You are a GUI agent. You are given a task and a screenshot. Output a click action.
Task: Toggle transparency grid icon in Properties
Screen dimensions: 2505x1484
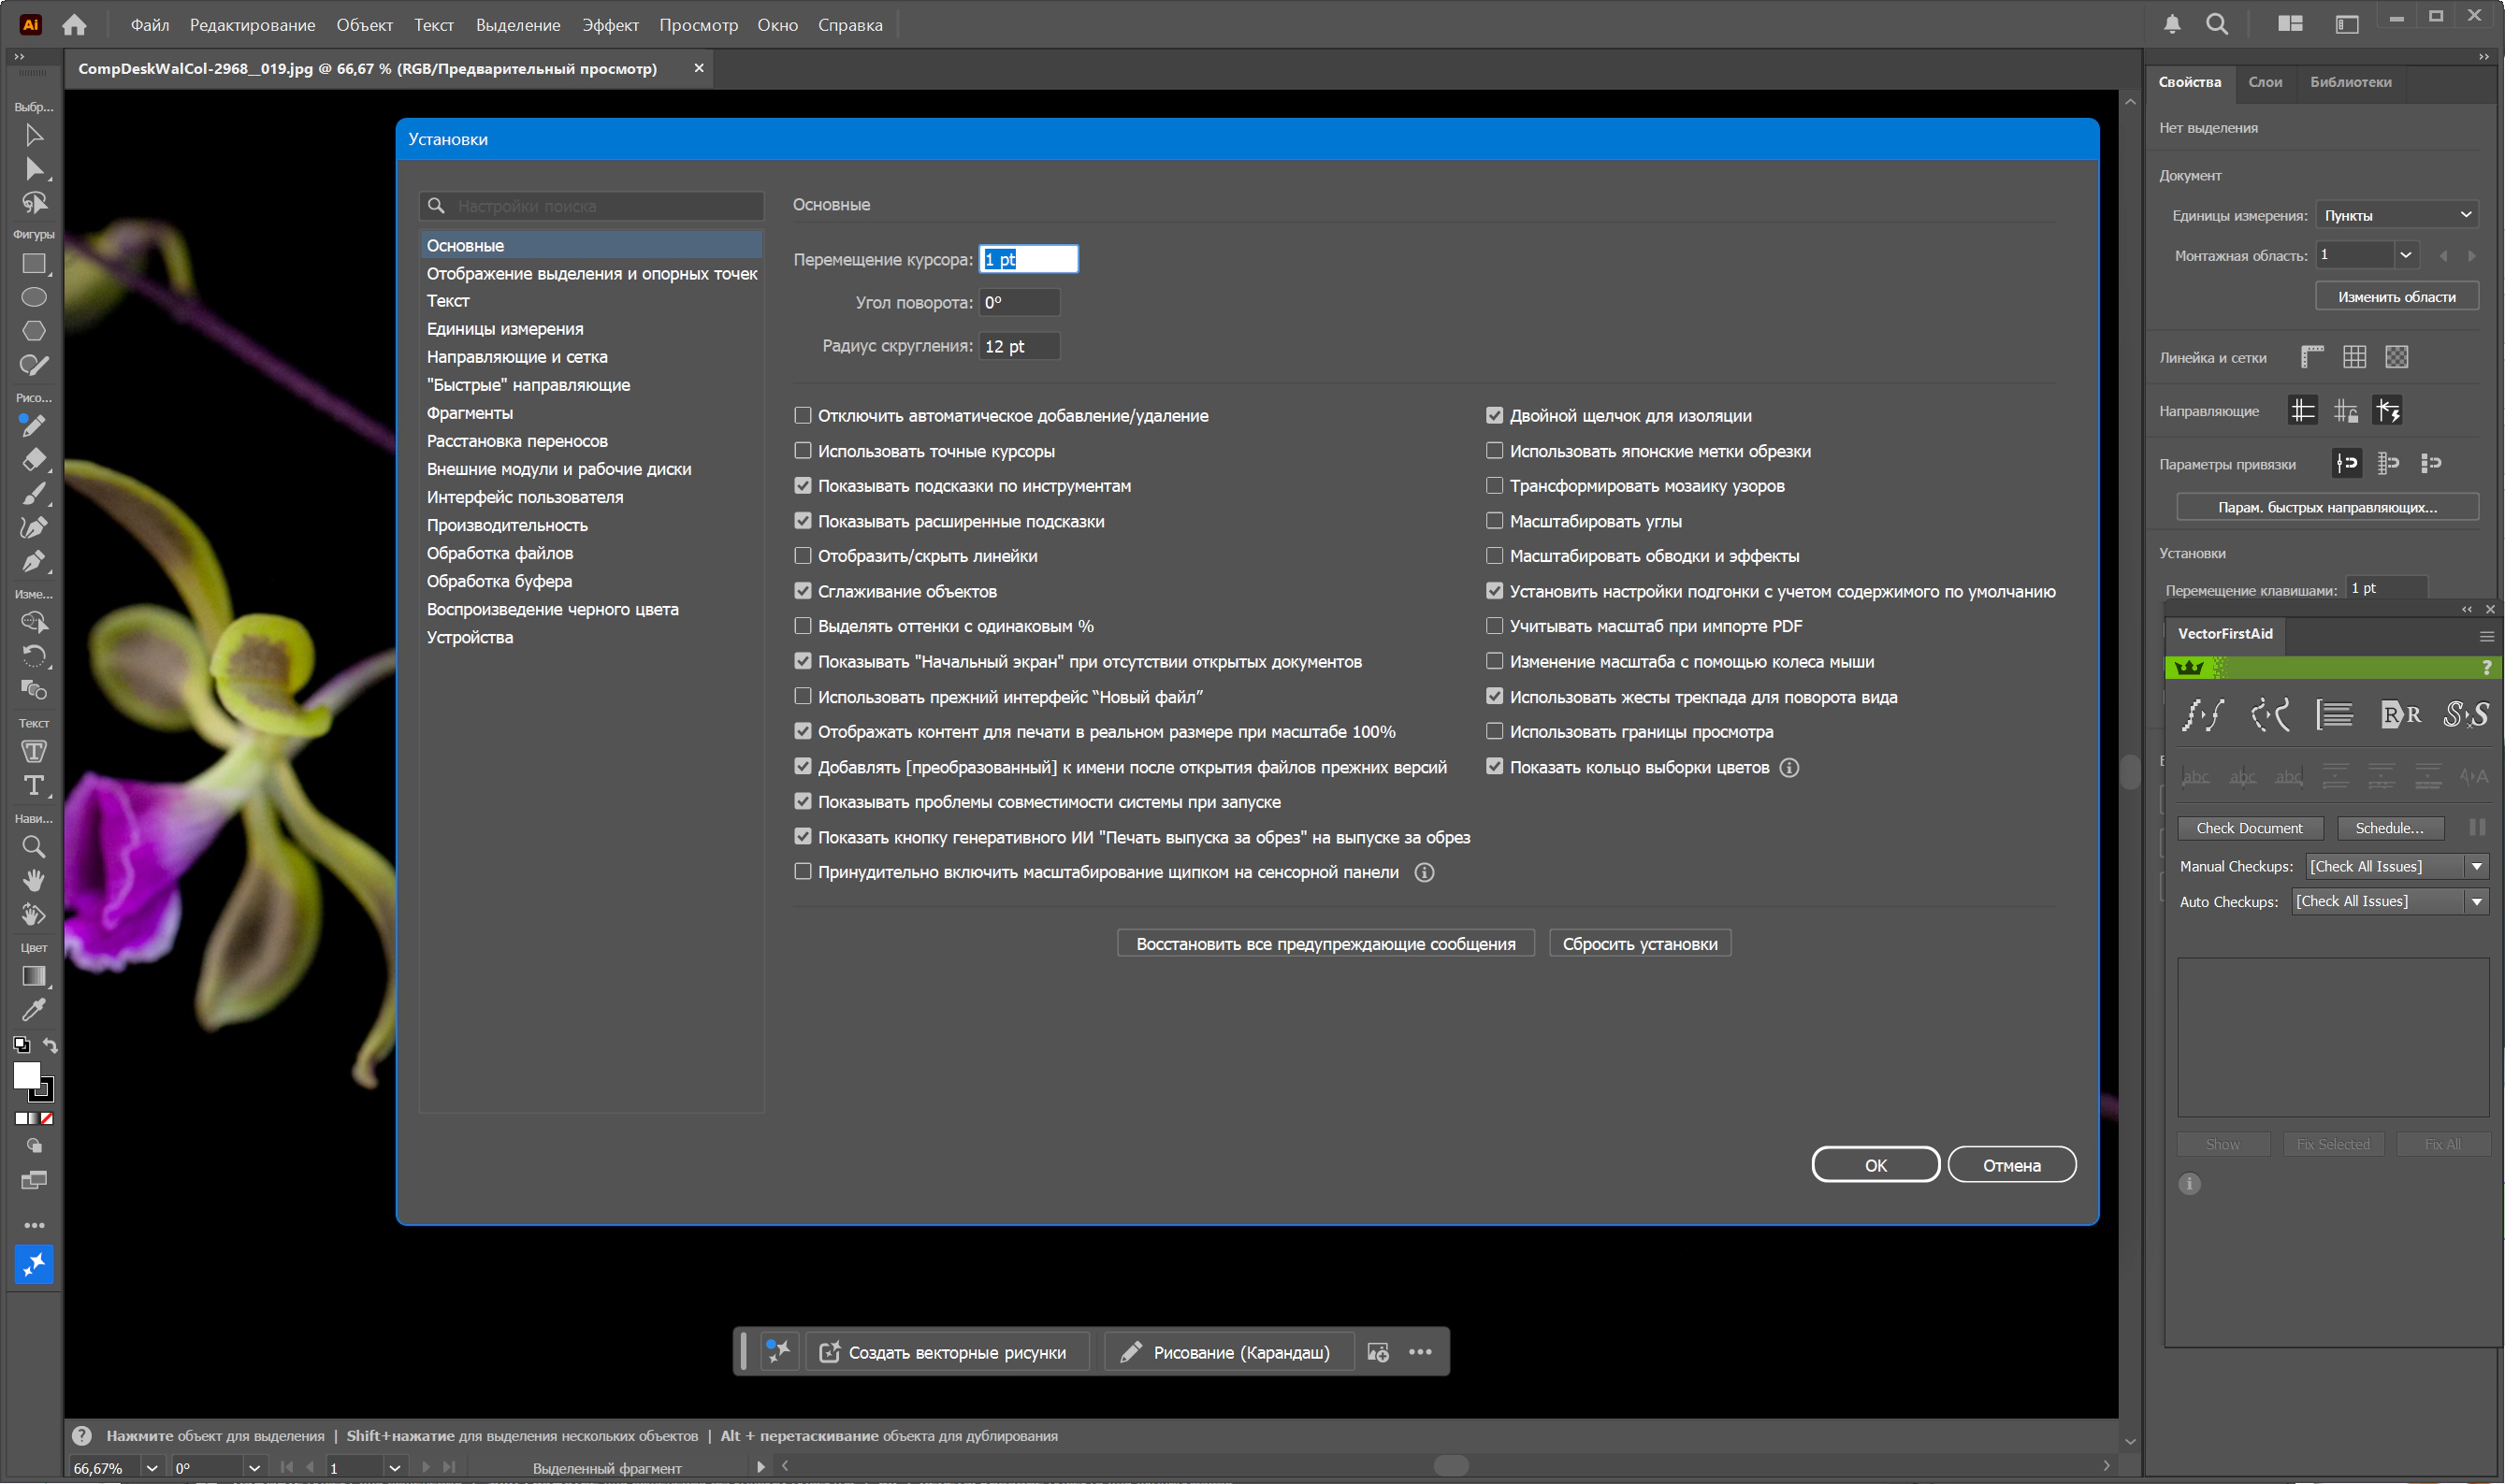tap(2396, 357)
